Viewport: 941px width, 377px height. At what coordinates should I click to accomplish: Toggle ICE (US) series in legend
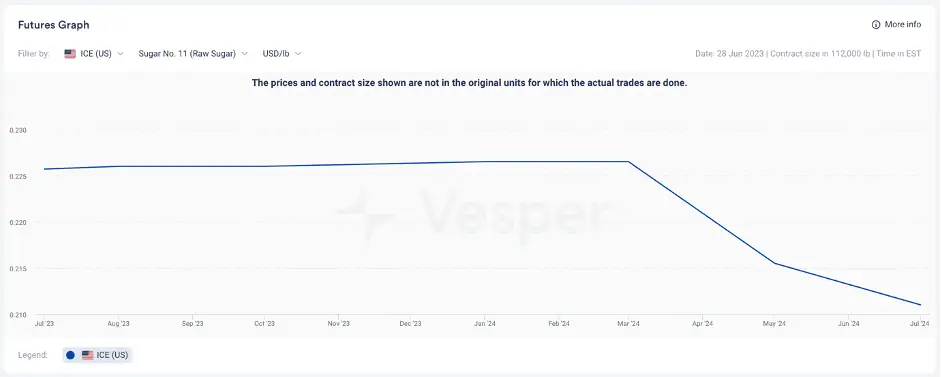pyautogui.click(x=97, y=355)
